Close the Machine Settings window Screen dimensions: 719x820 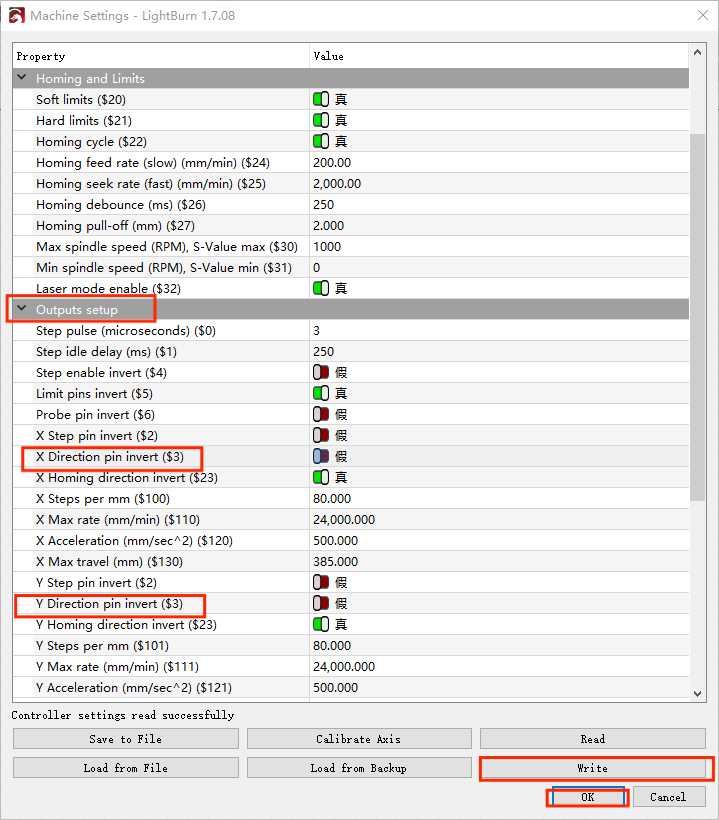[697, 16]
